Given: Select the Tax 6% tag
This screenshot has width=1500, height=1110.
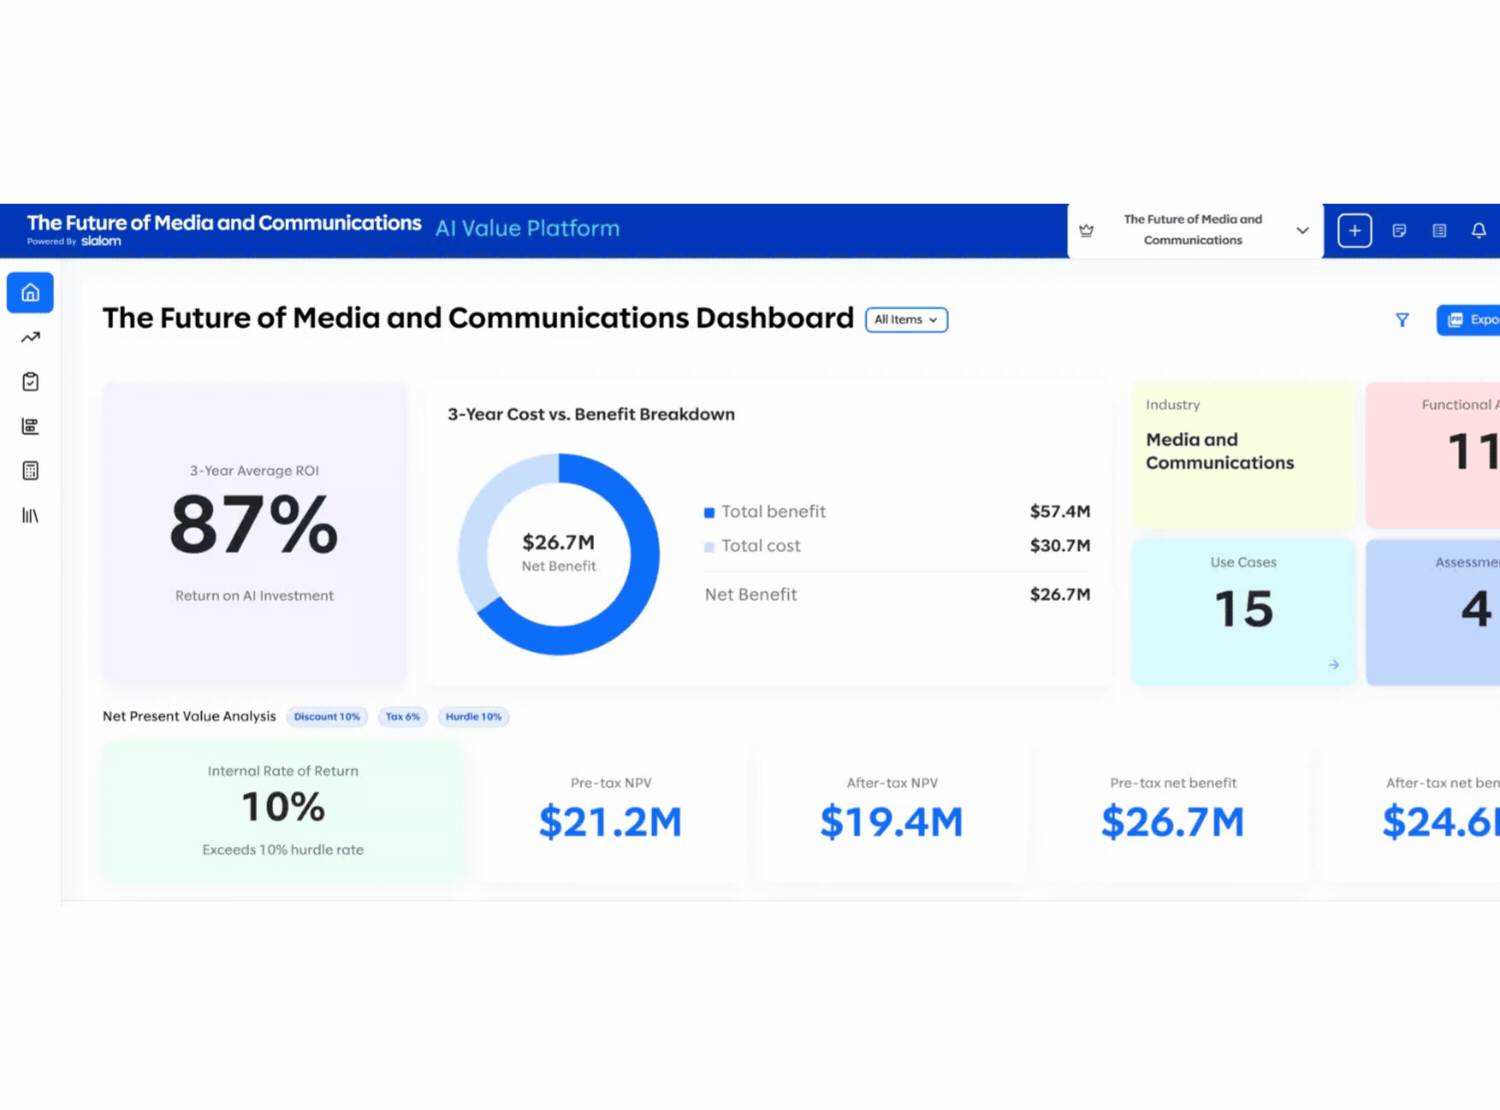Looking at the screenshot, I should [403, 716].
